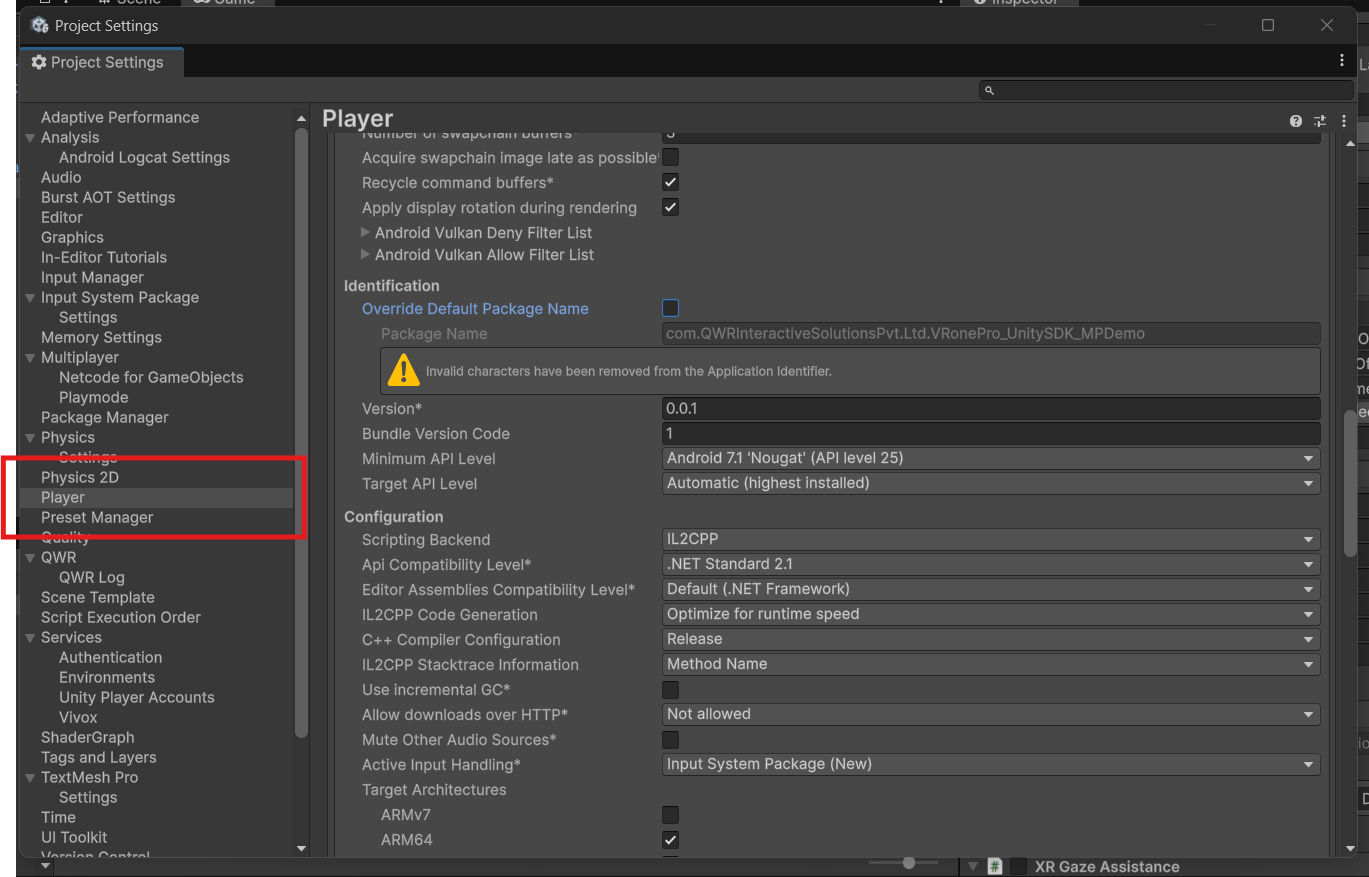Collapse the Services tree section

click(x=30, y=637)
